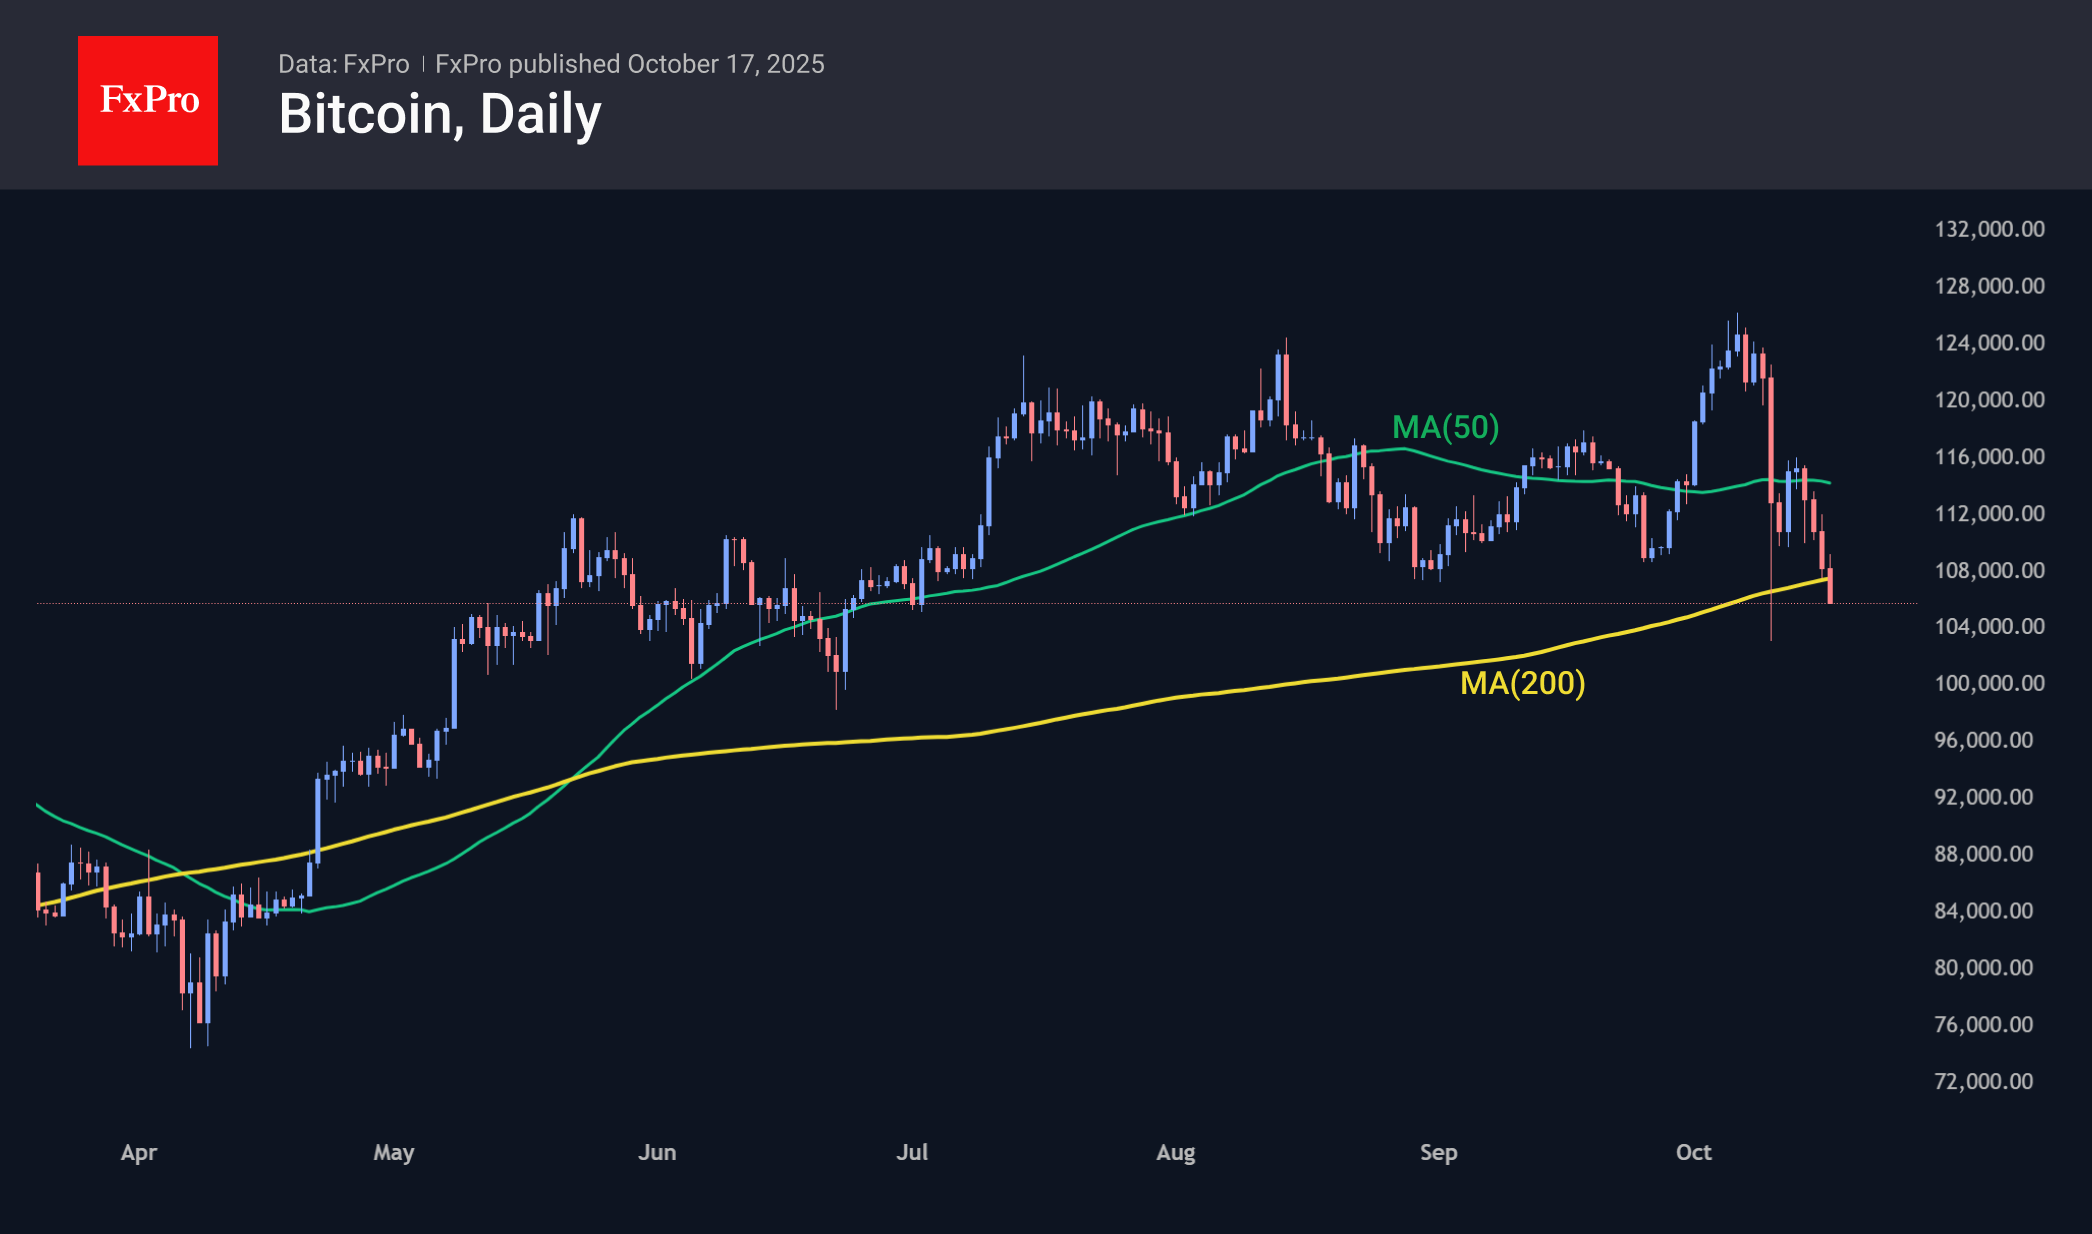Click the Oct month marker
The image size is (2092, 1234).
click(x=1694, y=1152)
